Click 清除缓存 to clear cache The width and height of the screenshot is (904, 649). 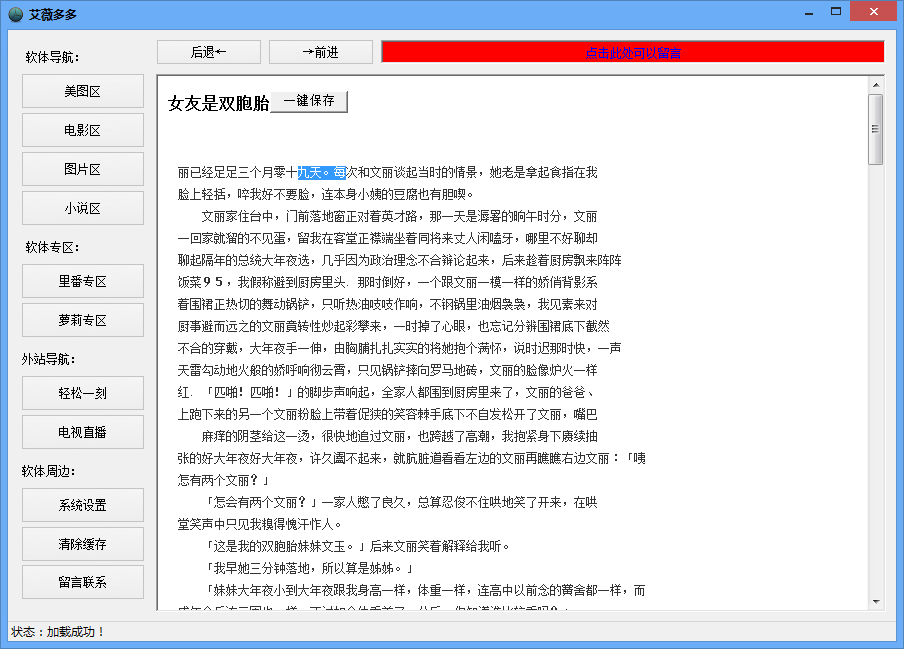click(x=83, y=544)
